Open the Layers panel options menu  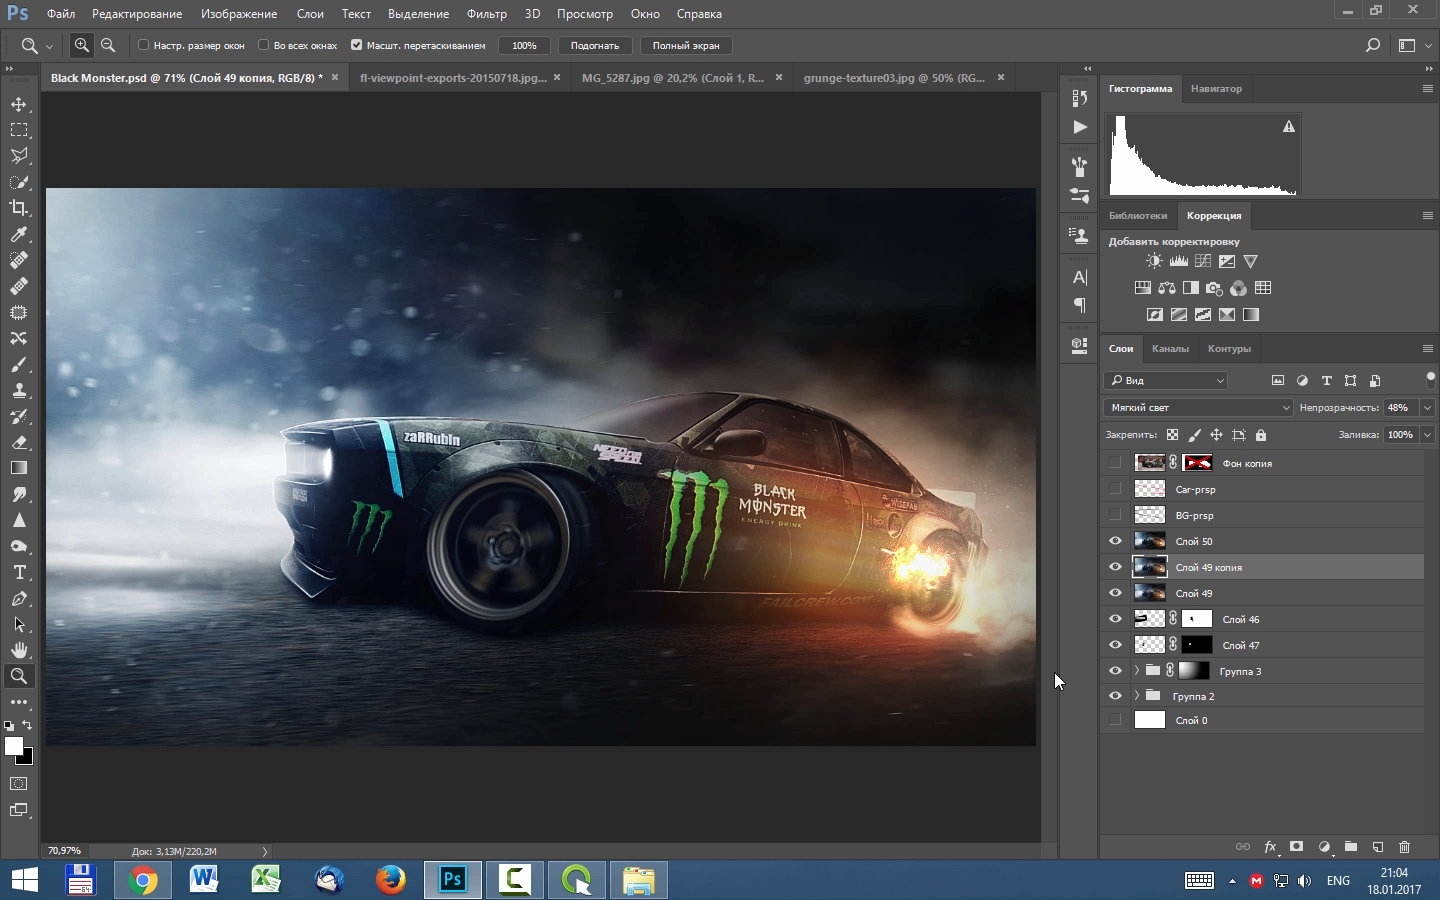(x=1427, y=349)
